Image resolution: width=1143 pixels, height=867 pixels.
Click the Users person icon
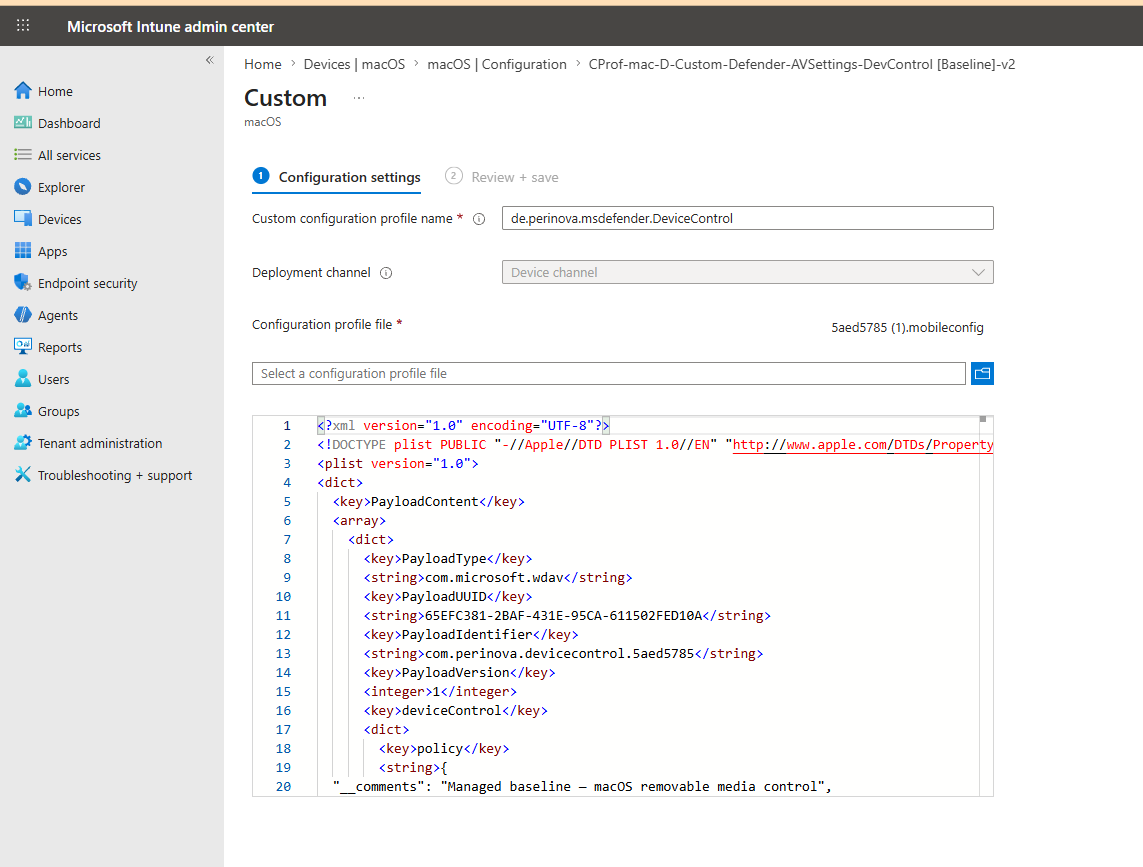coord(23,378)
